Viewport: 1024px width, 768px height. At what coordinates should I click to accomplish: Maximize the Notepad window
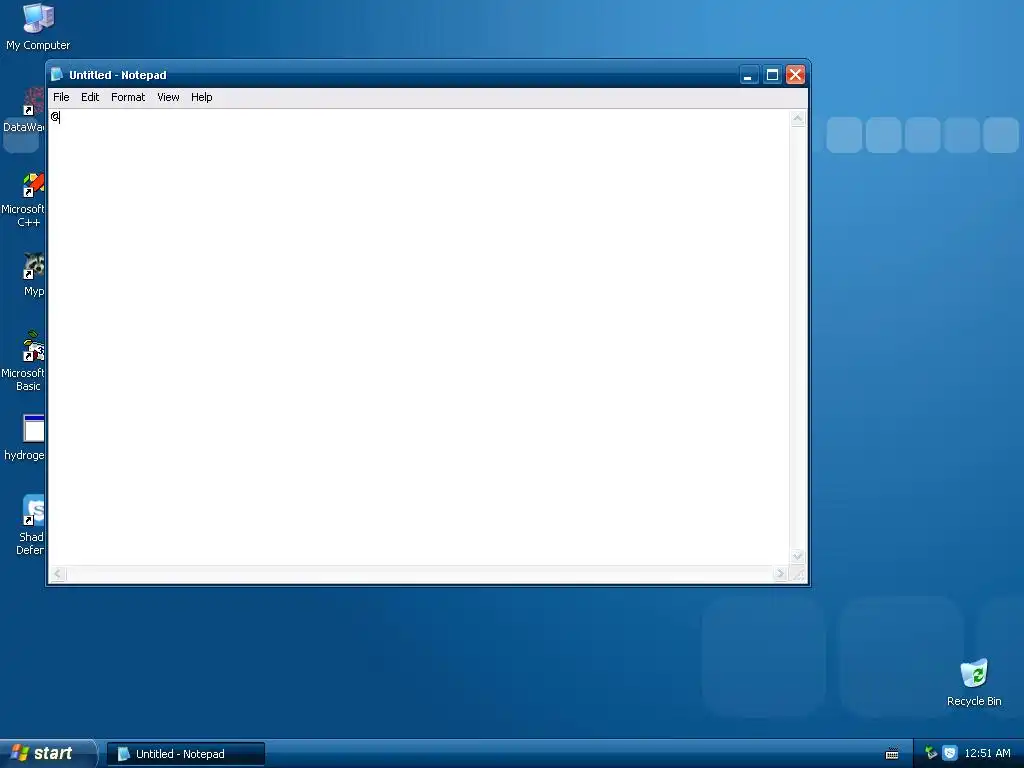[772, 75]
